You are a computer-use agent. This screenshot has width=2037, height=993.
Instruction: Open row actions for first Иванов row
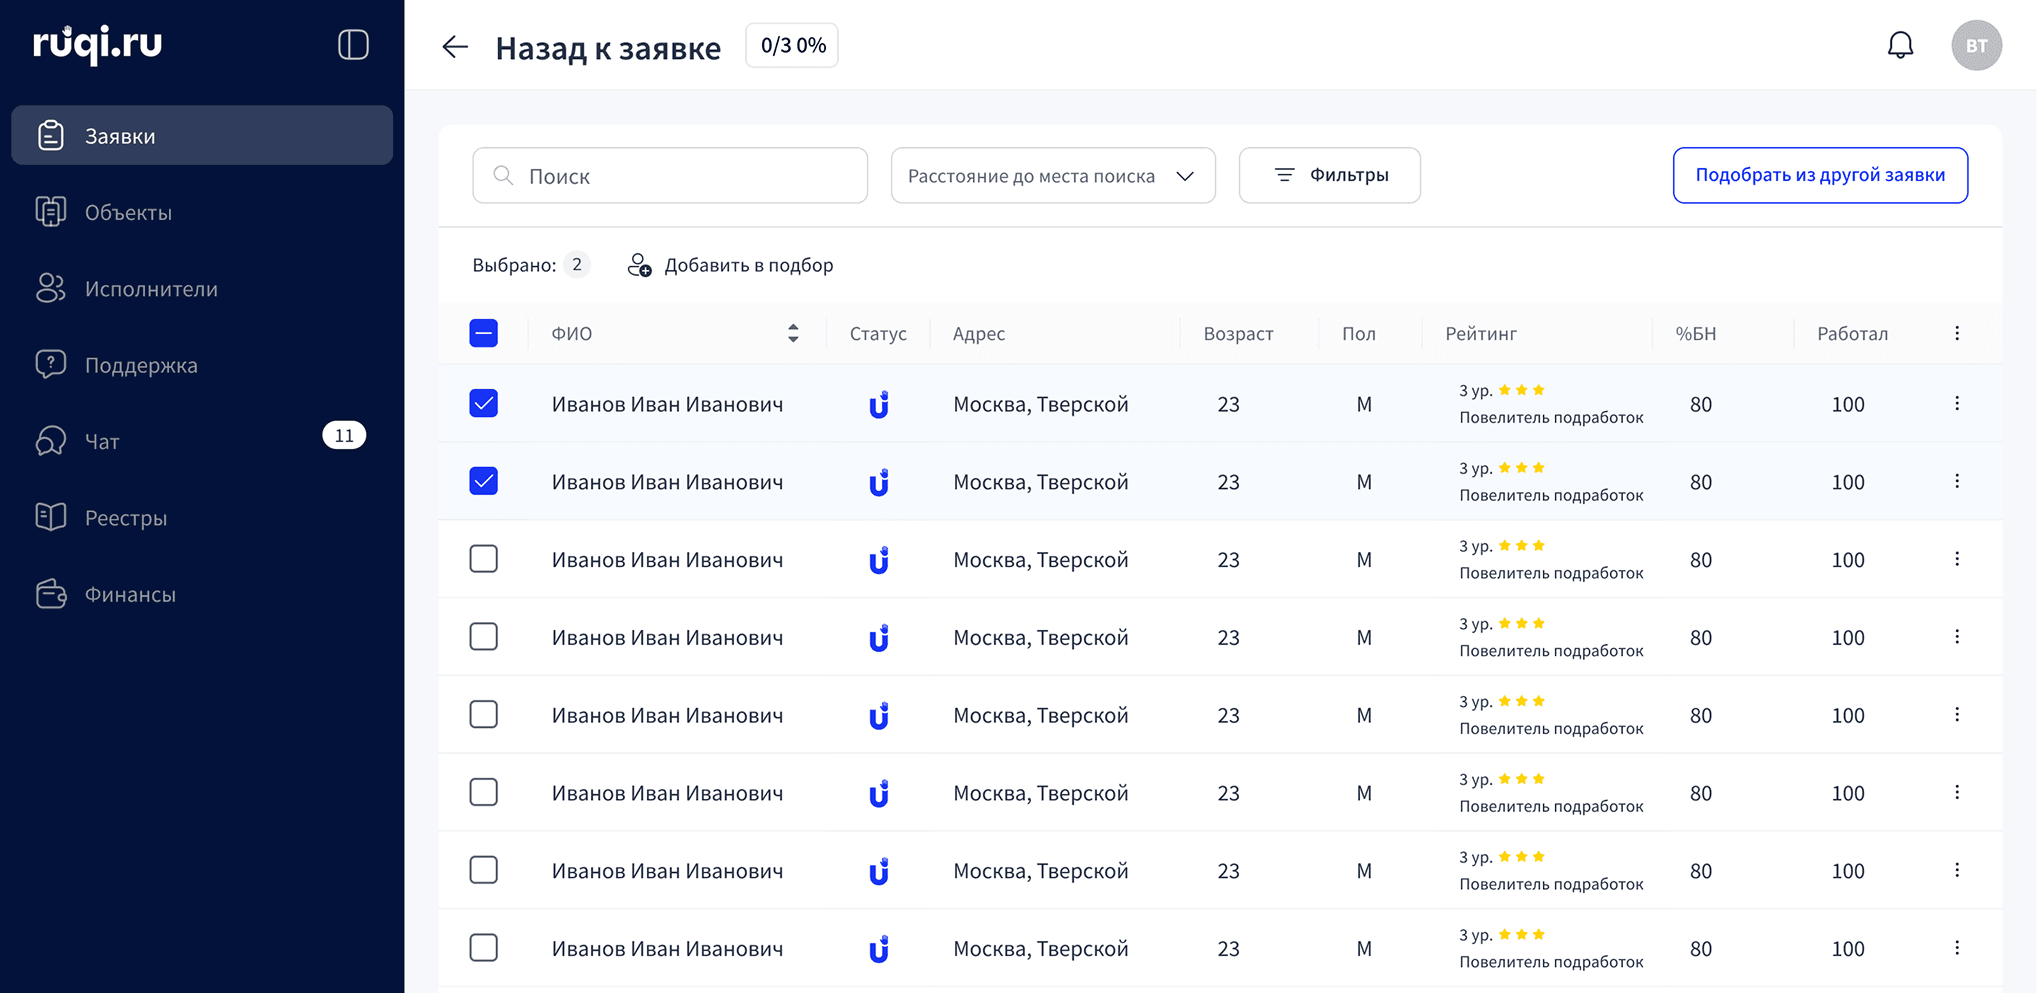1957,403
